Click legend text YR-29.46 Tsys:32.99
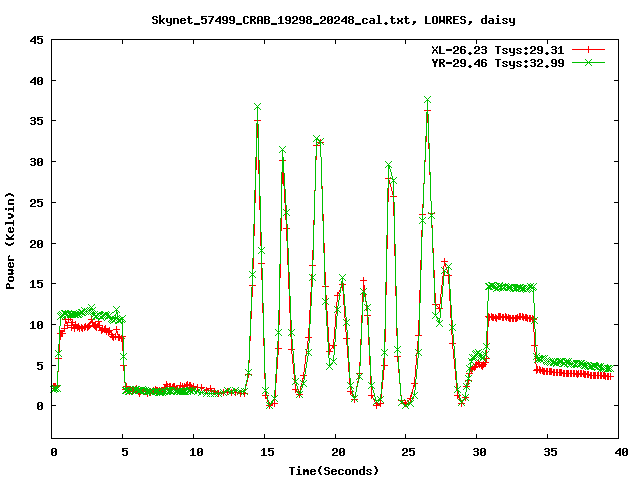Screen dimensions: 640x480 coord(498,63)
